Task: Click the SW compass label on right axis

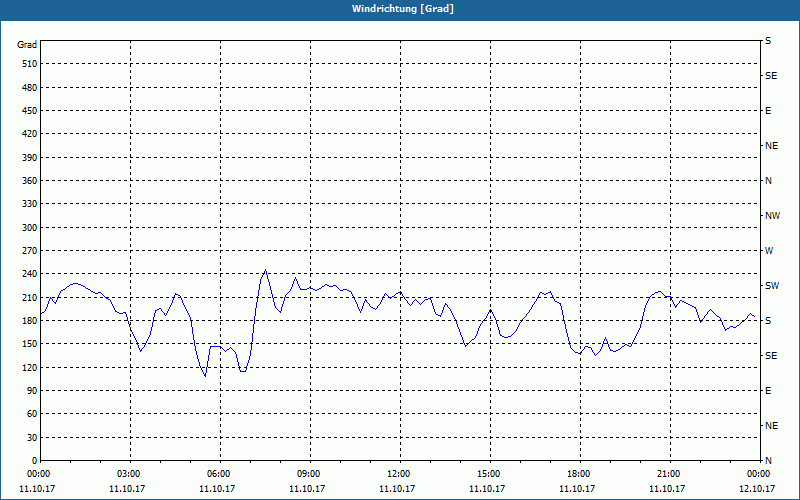Action: (x=772, y=286)
